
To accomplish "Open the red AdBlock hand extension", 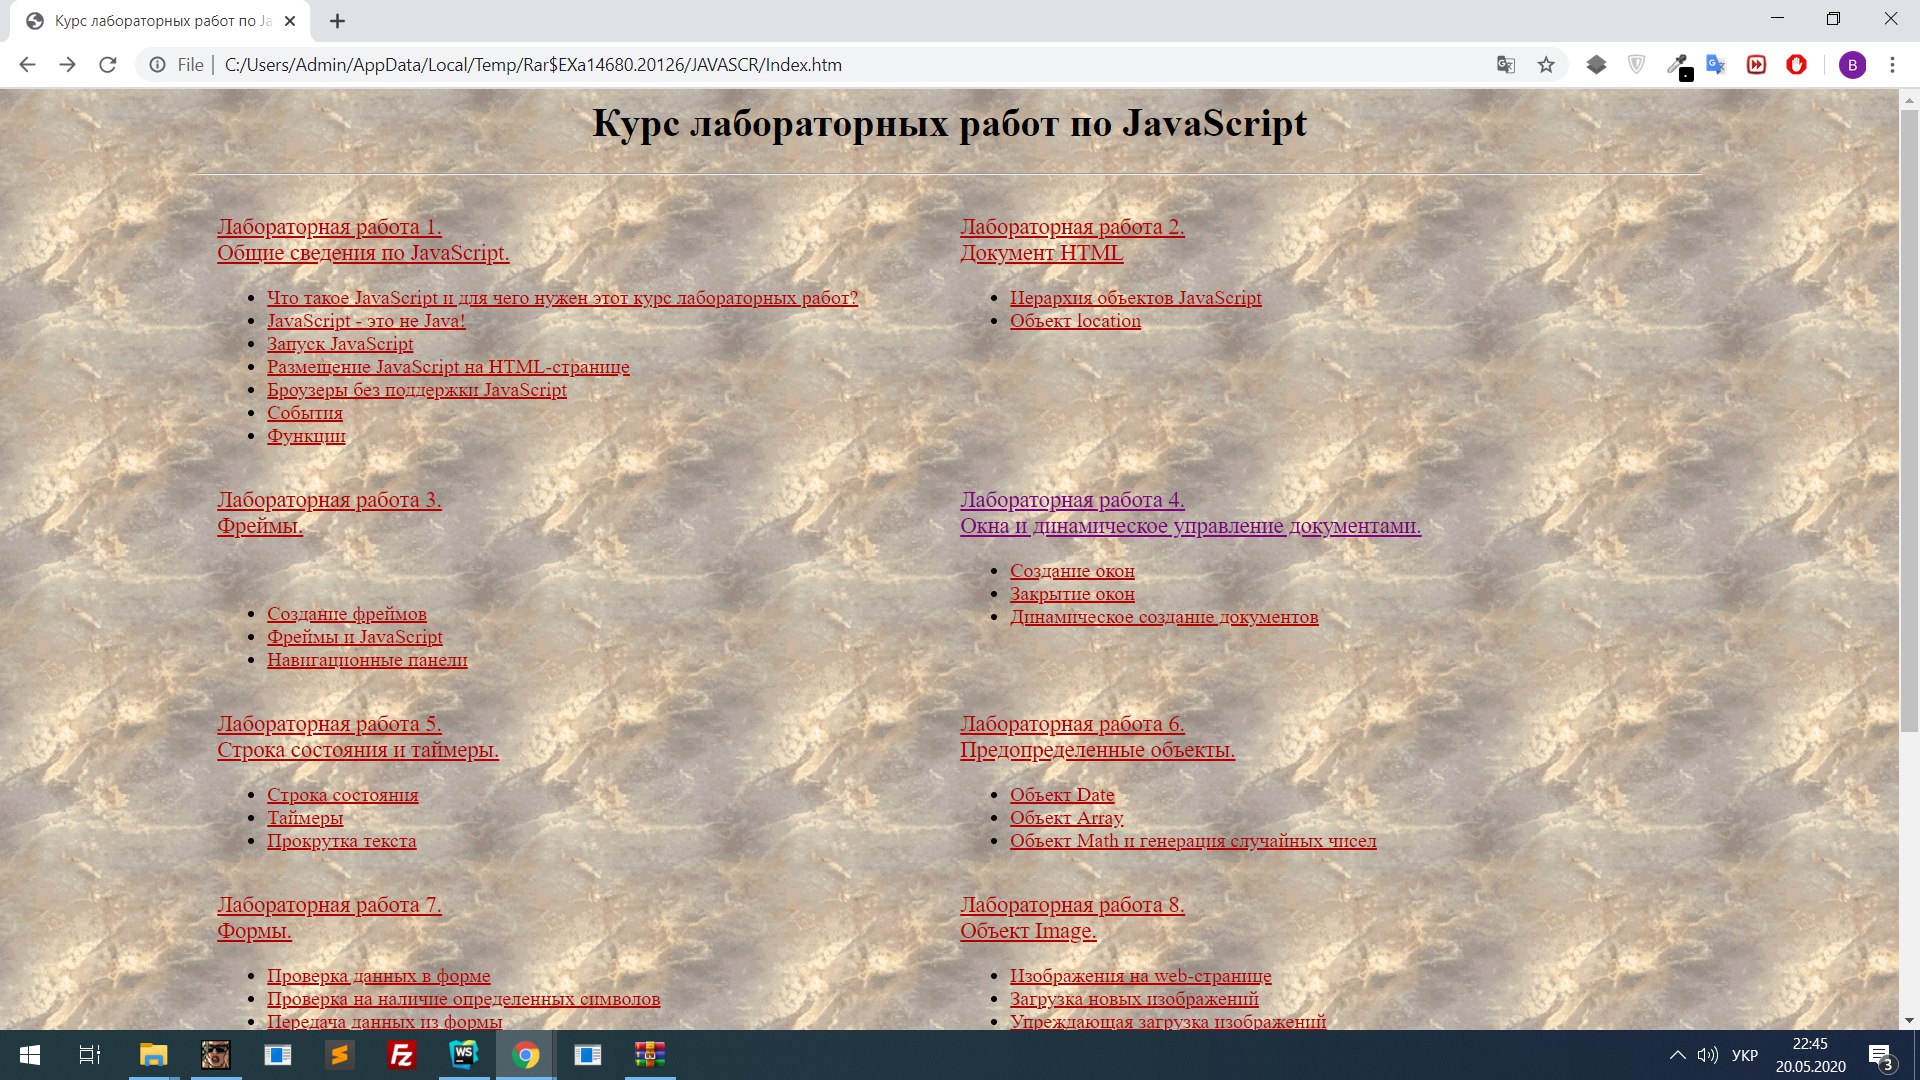I will click(1796, 65).
